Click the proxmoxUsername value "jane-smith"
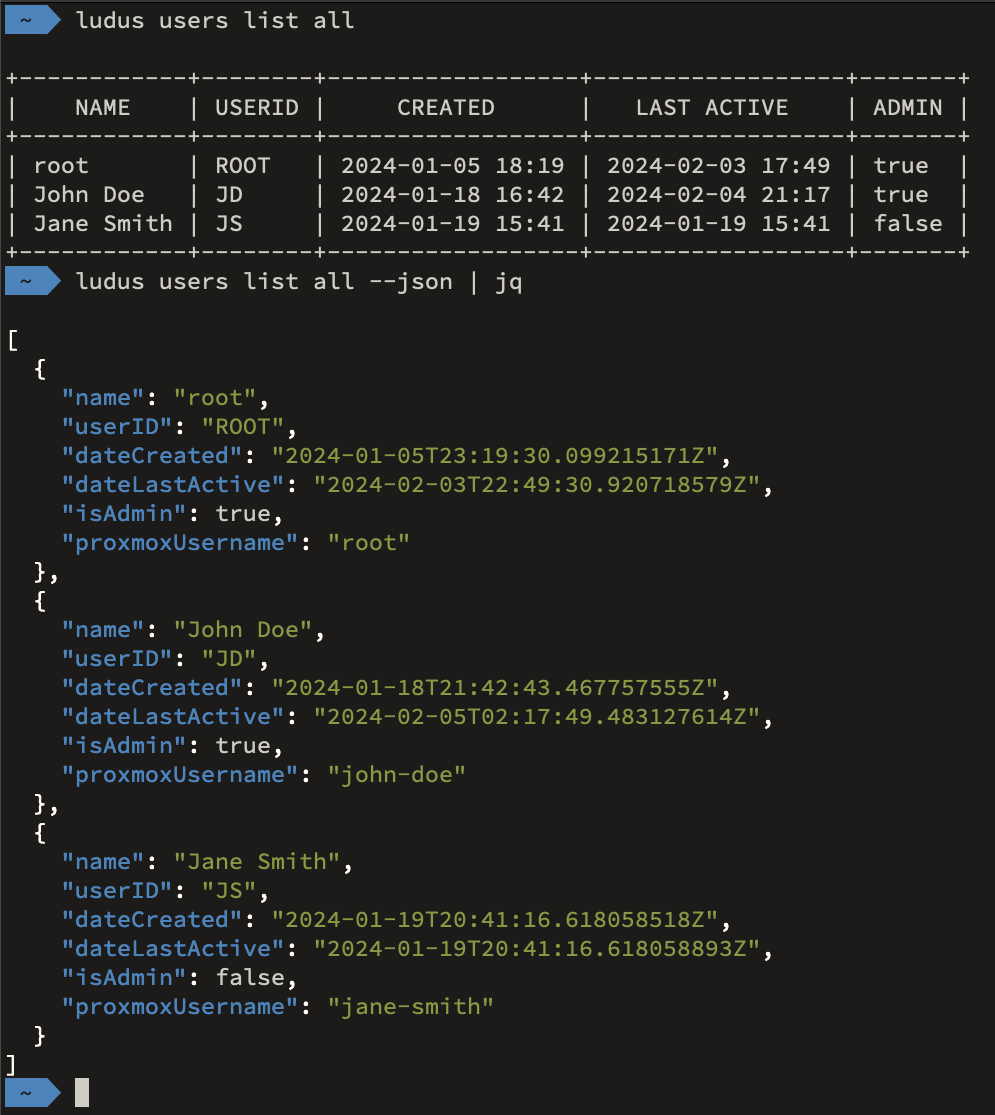This screenshot has width=995, height=1115. (x=410, y=1007)
